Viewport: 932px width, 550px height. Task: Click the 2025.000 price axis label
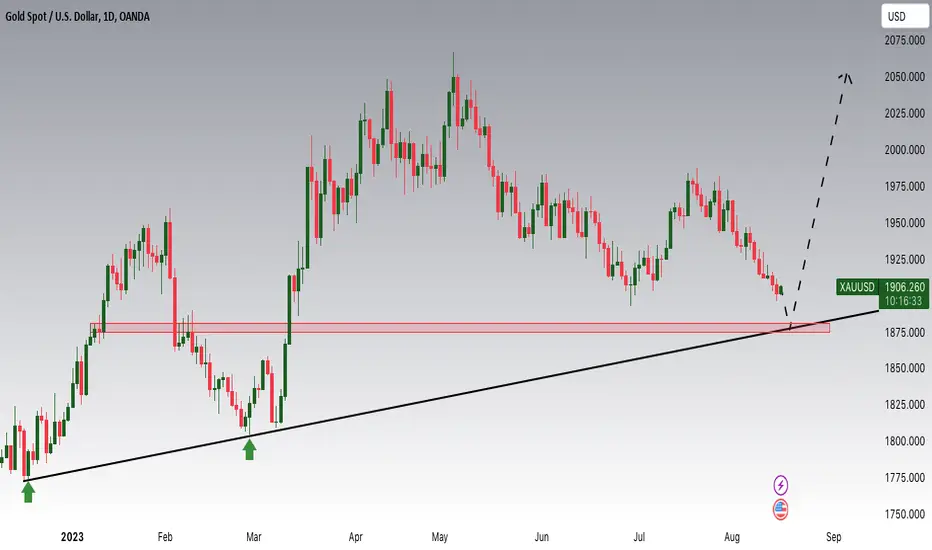click(x=905, y=113)
